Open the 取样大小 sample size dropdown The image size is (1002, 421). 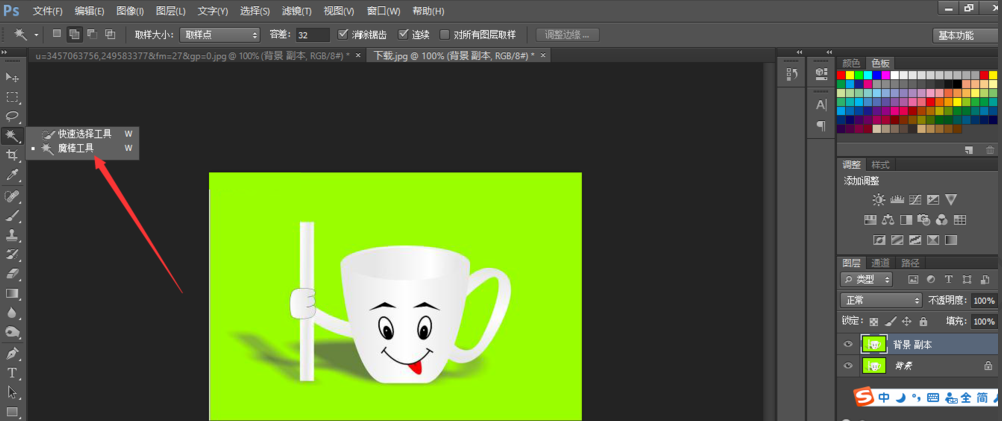[220, 34]
